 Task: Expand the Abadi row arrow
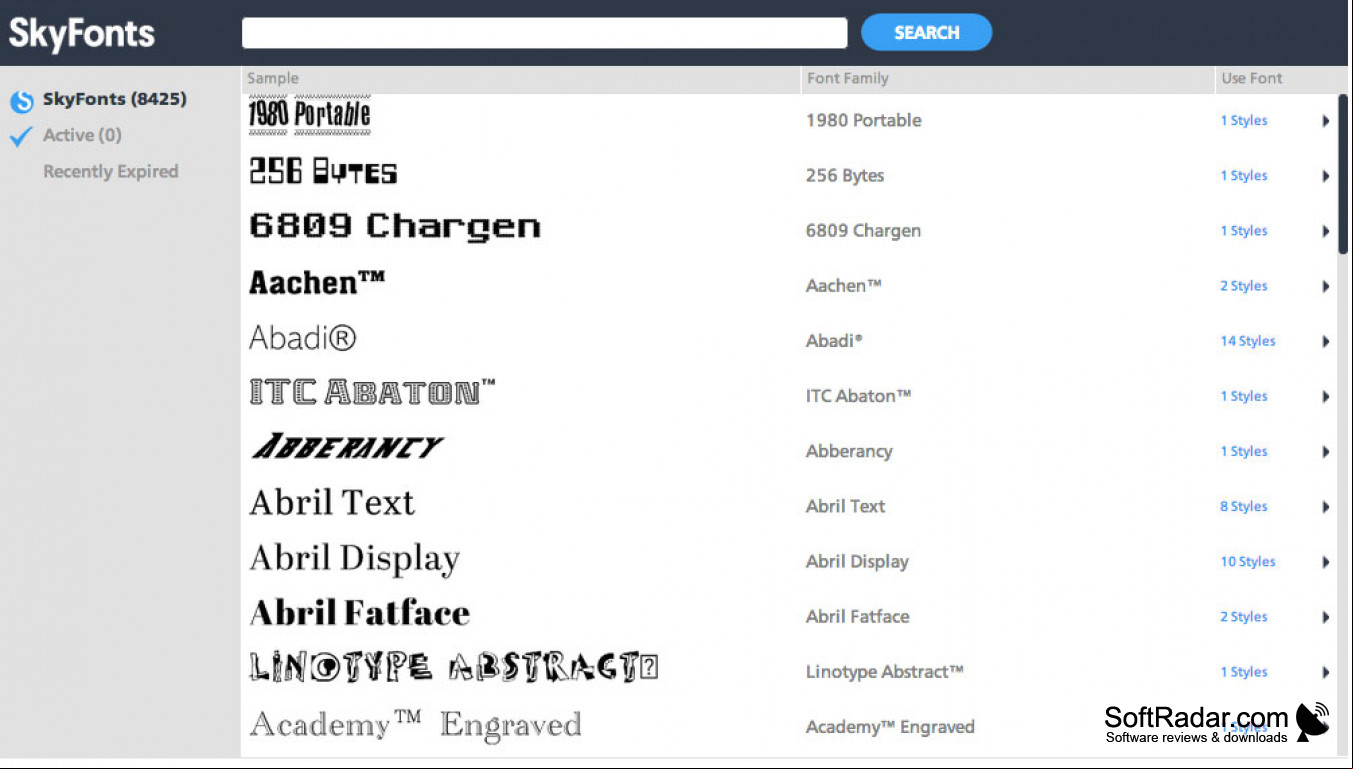tap(1325, 341)
